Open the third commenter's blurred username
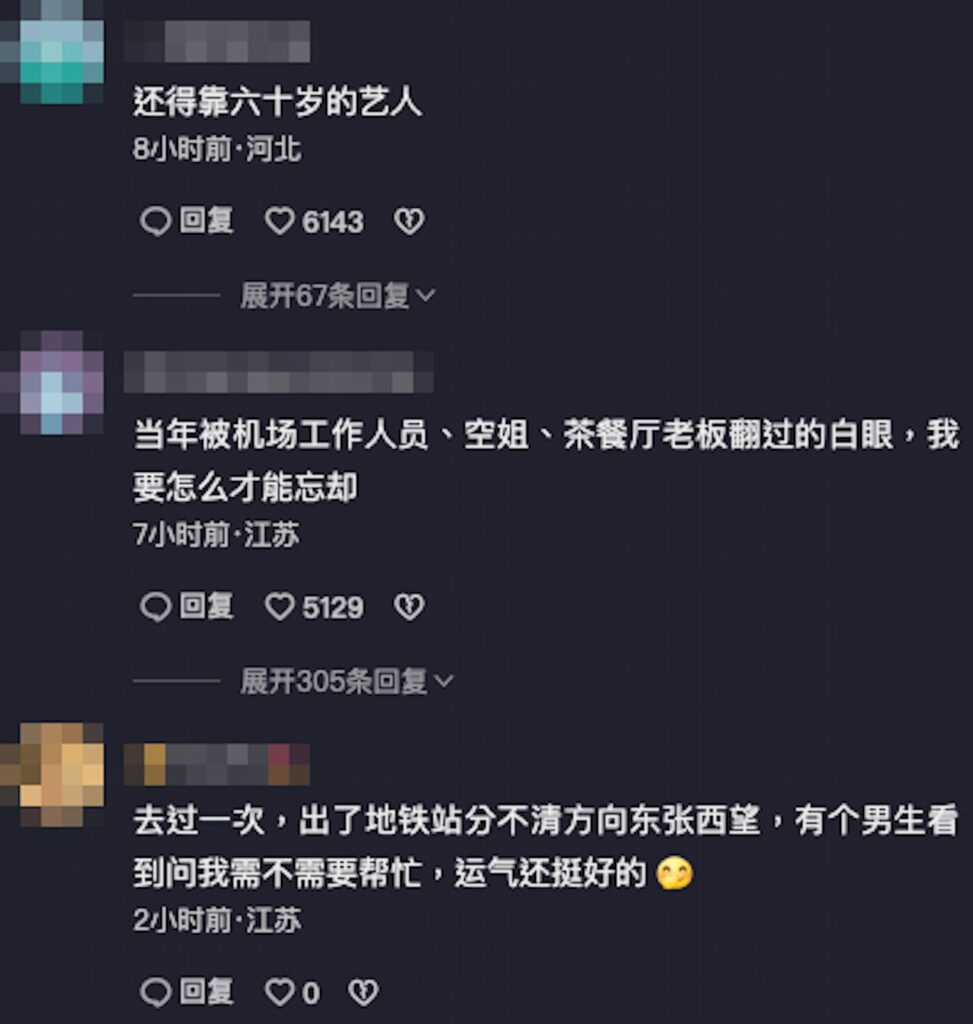Image resolution: width=973 pixels, height=1024 pixels. [x=217, y=764]
